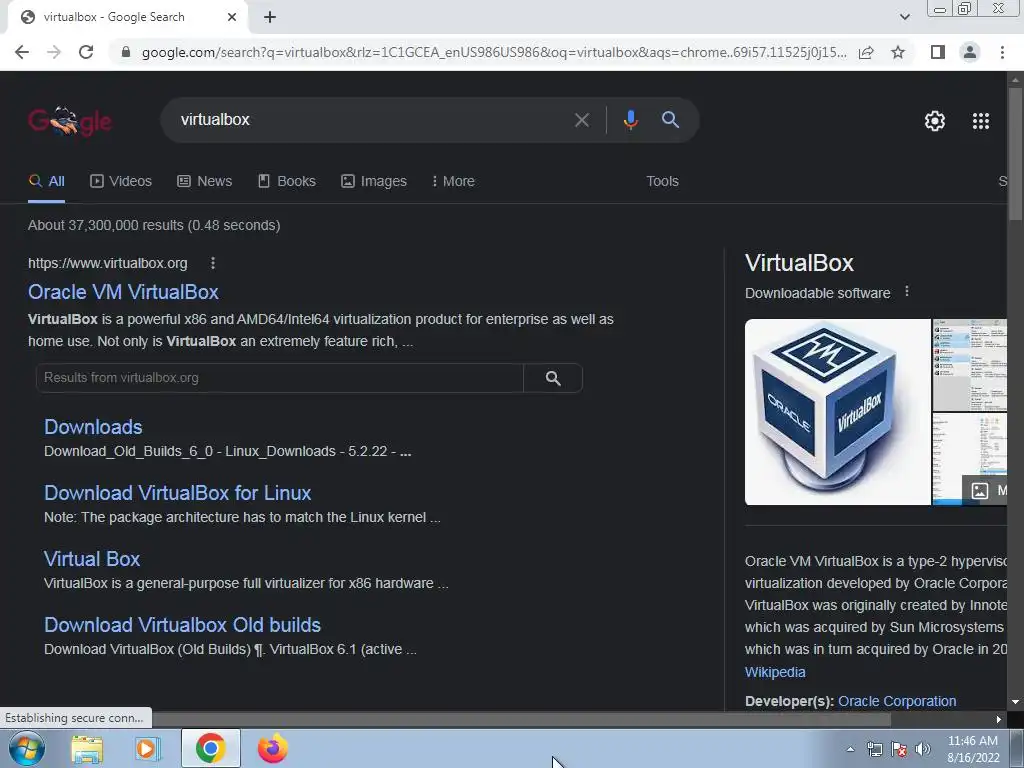Select the Chrome taskbar icon
Image resolution: width=1024 pixels, height=768 pixels.
(x=210, y=748)
